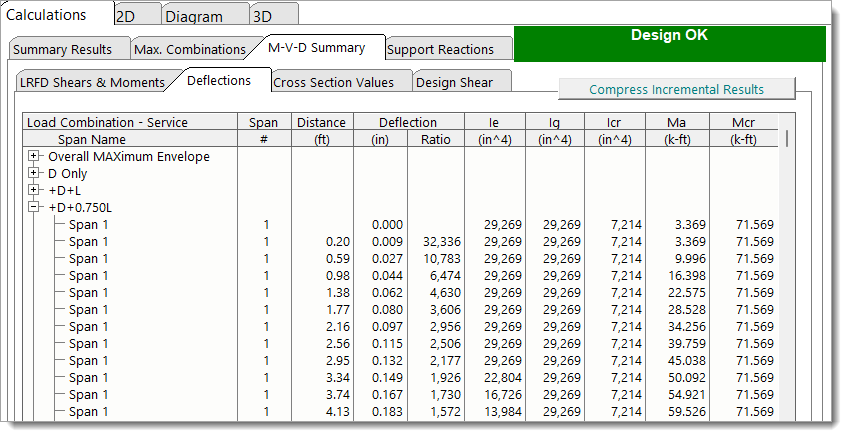Click the Load Combination - Service column header
Viewport: 847px width, 437px height.
click(130, 123)
